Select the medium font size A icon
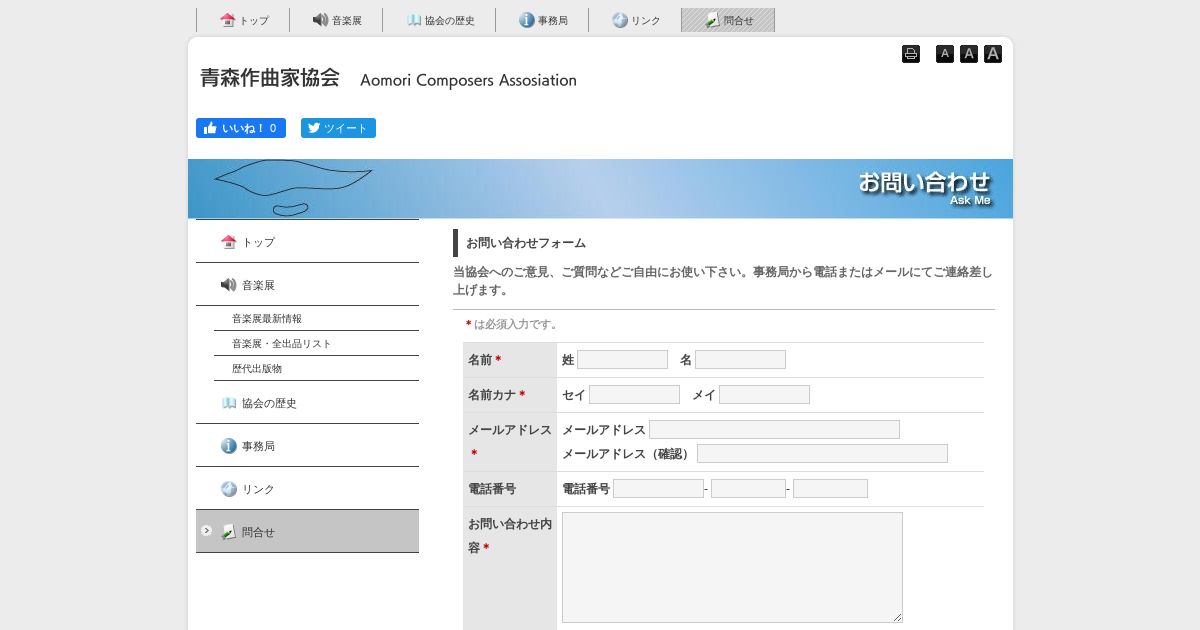1200x630 pixels. [x=969, y=54]
